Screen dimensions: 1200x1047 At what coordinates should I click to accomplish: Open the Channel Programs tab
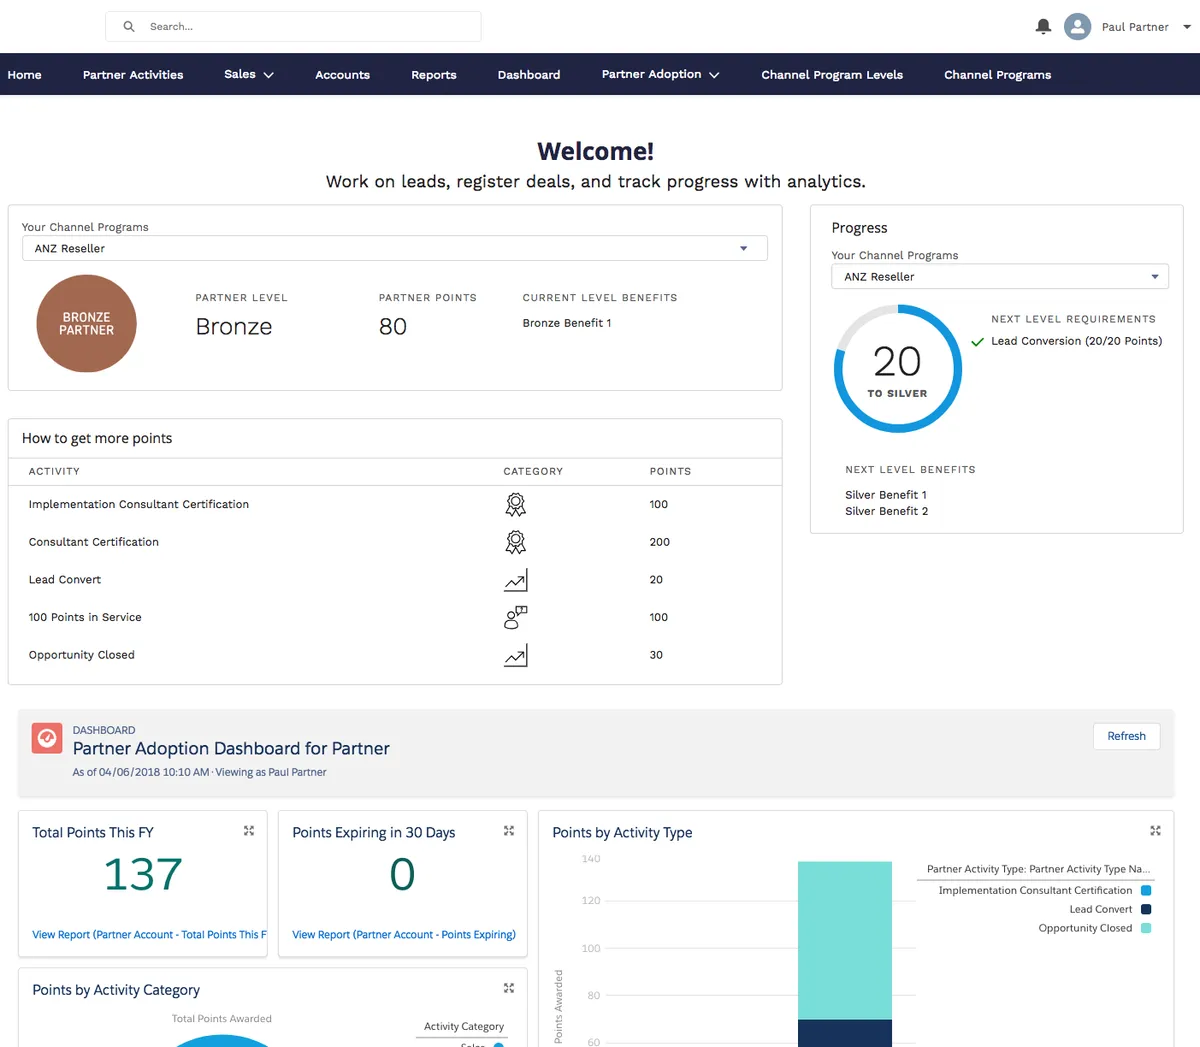[x=997, y=75]
